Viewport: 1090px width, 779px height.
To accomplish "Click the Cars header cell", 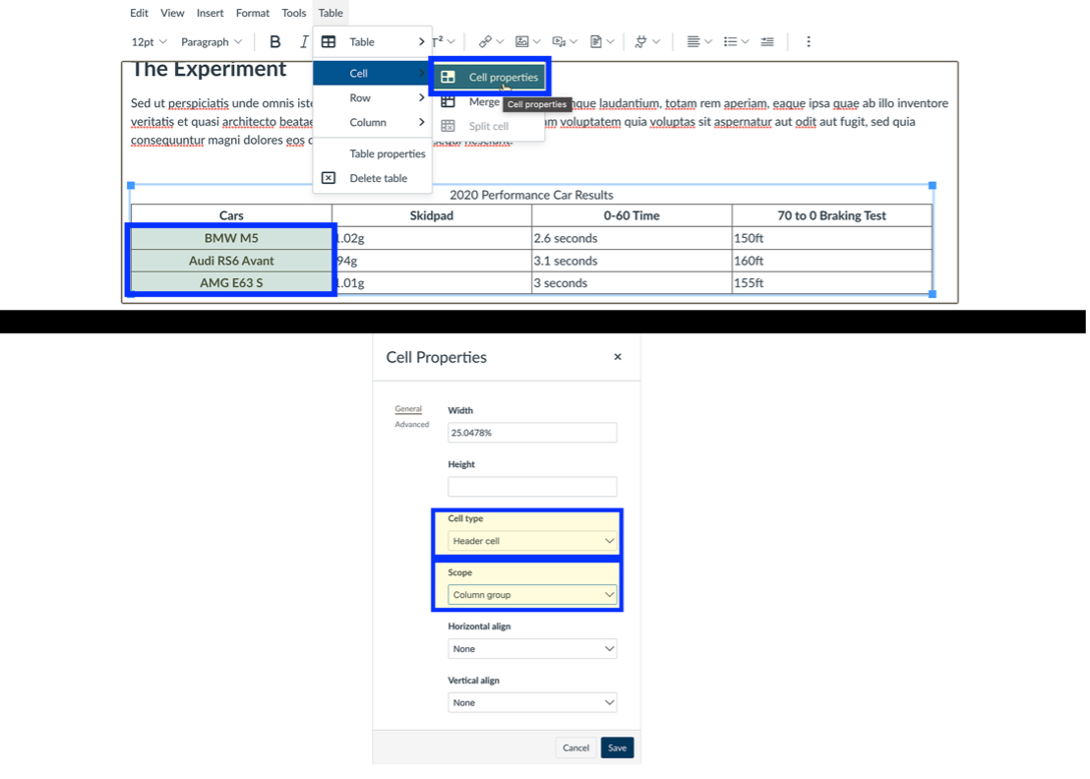I will (231, 215).
